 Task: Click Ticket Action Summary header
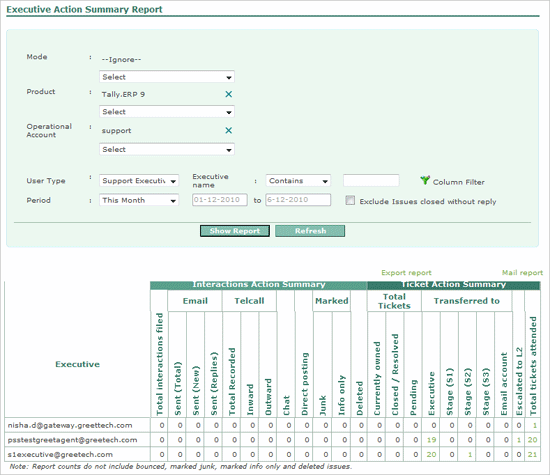[454, 285]
